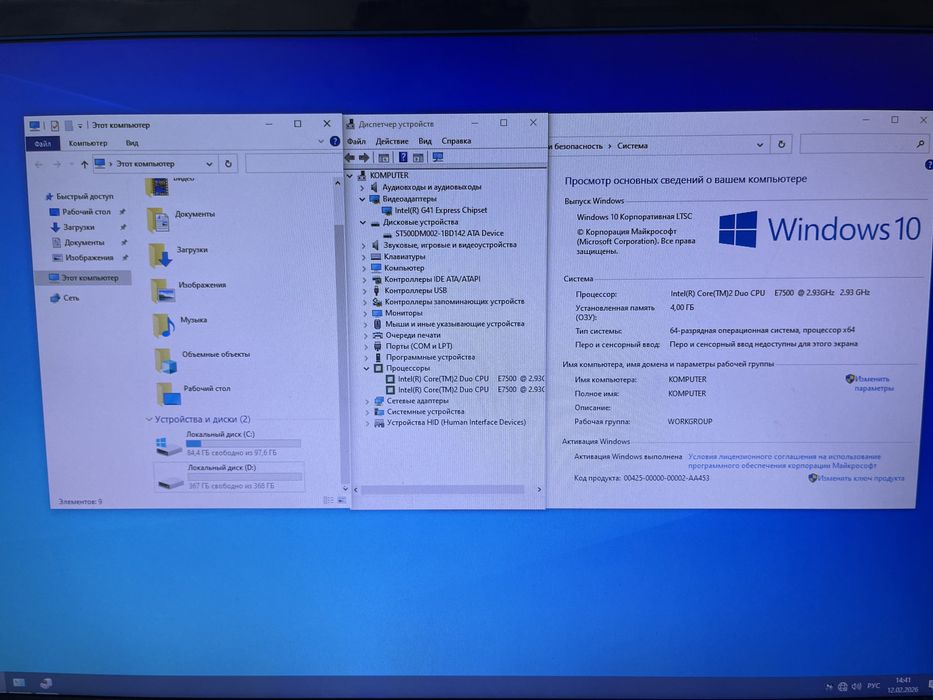Open the Файл menu in Device Manager
This screenshot has height=700, width=933.
356,142
